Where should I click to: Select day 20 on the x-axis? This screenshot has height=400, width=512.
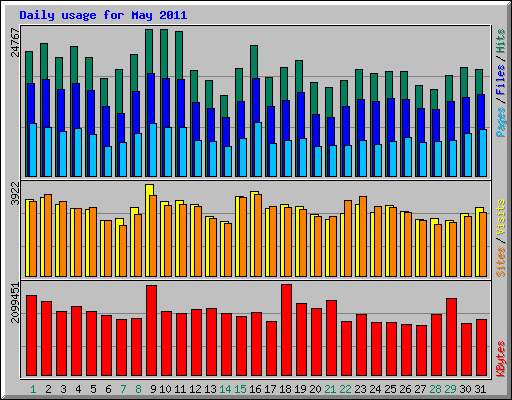(x=315, y=389)
